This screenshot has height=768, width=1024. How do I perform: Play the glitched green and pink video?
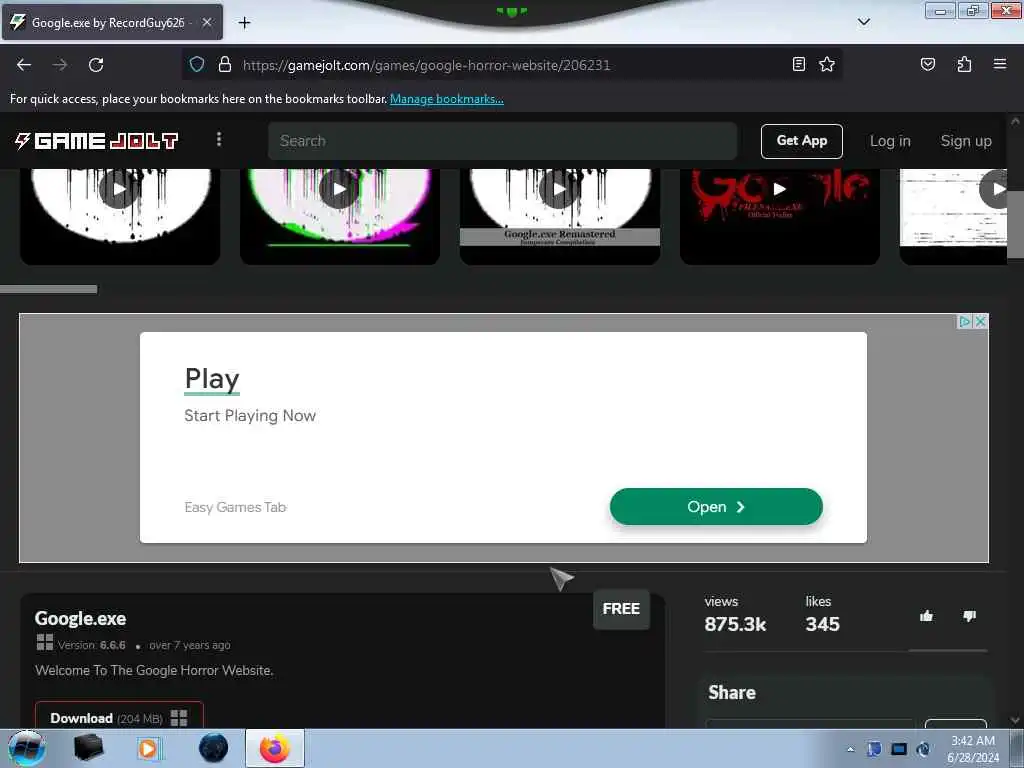click(x=339, y=189)
